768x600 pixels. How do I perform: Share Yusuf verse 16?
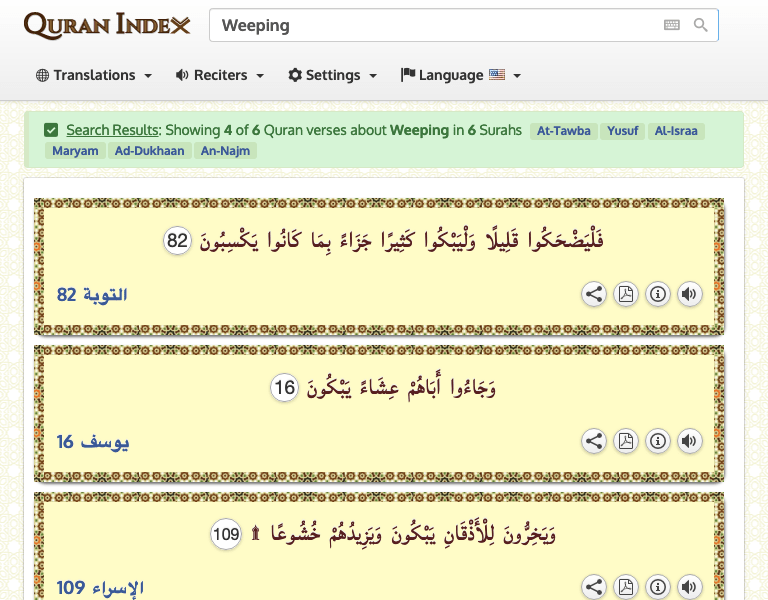point(594,441)
